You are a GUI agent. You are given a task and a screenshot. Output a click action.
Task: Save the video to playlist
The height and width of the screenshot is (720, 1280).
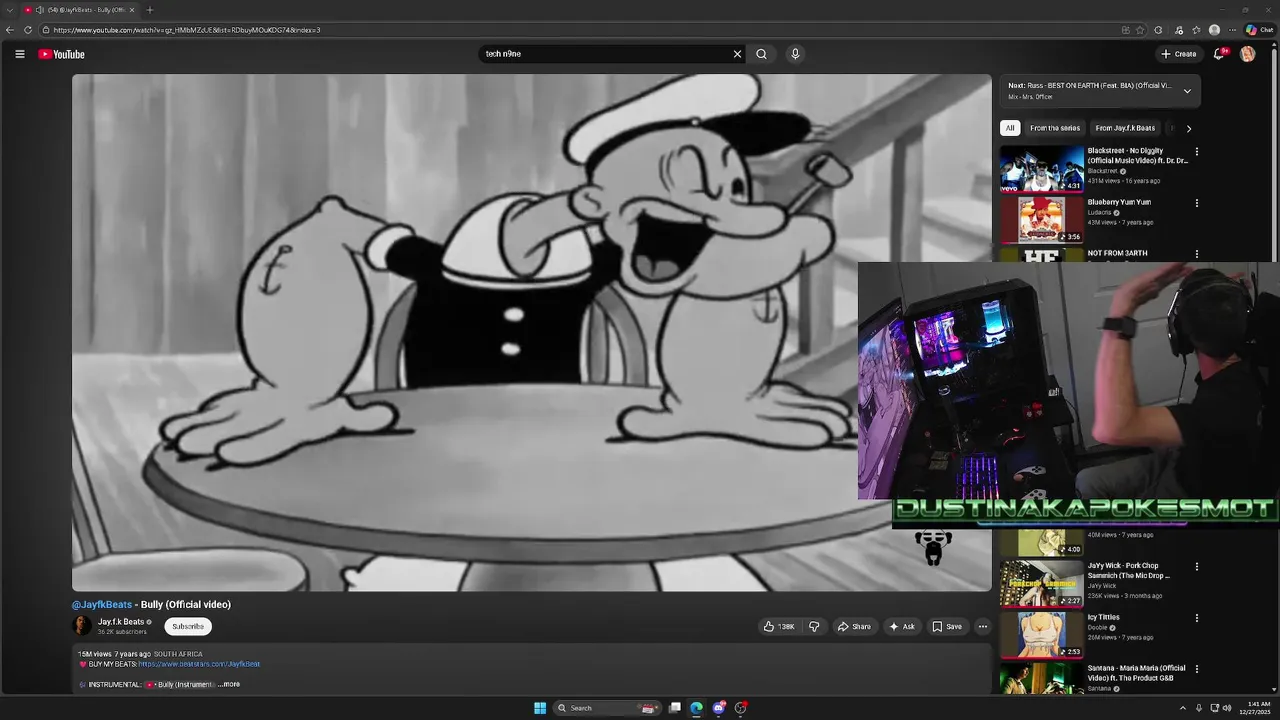947,627
